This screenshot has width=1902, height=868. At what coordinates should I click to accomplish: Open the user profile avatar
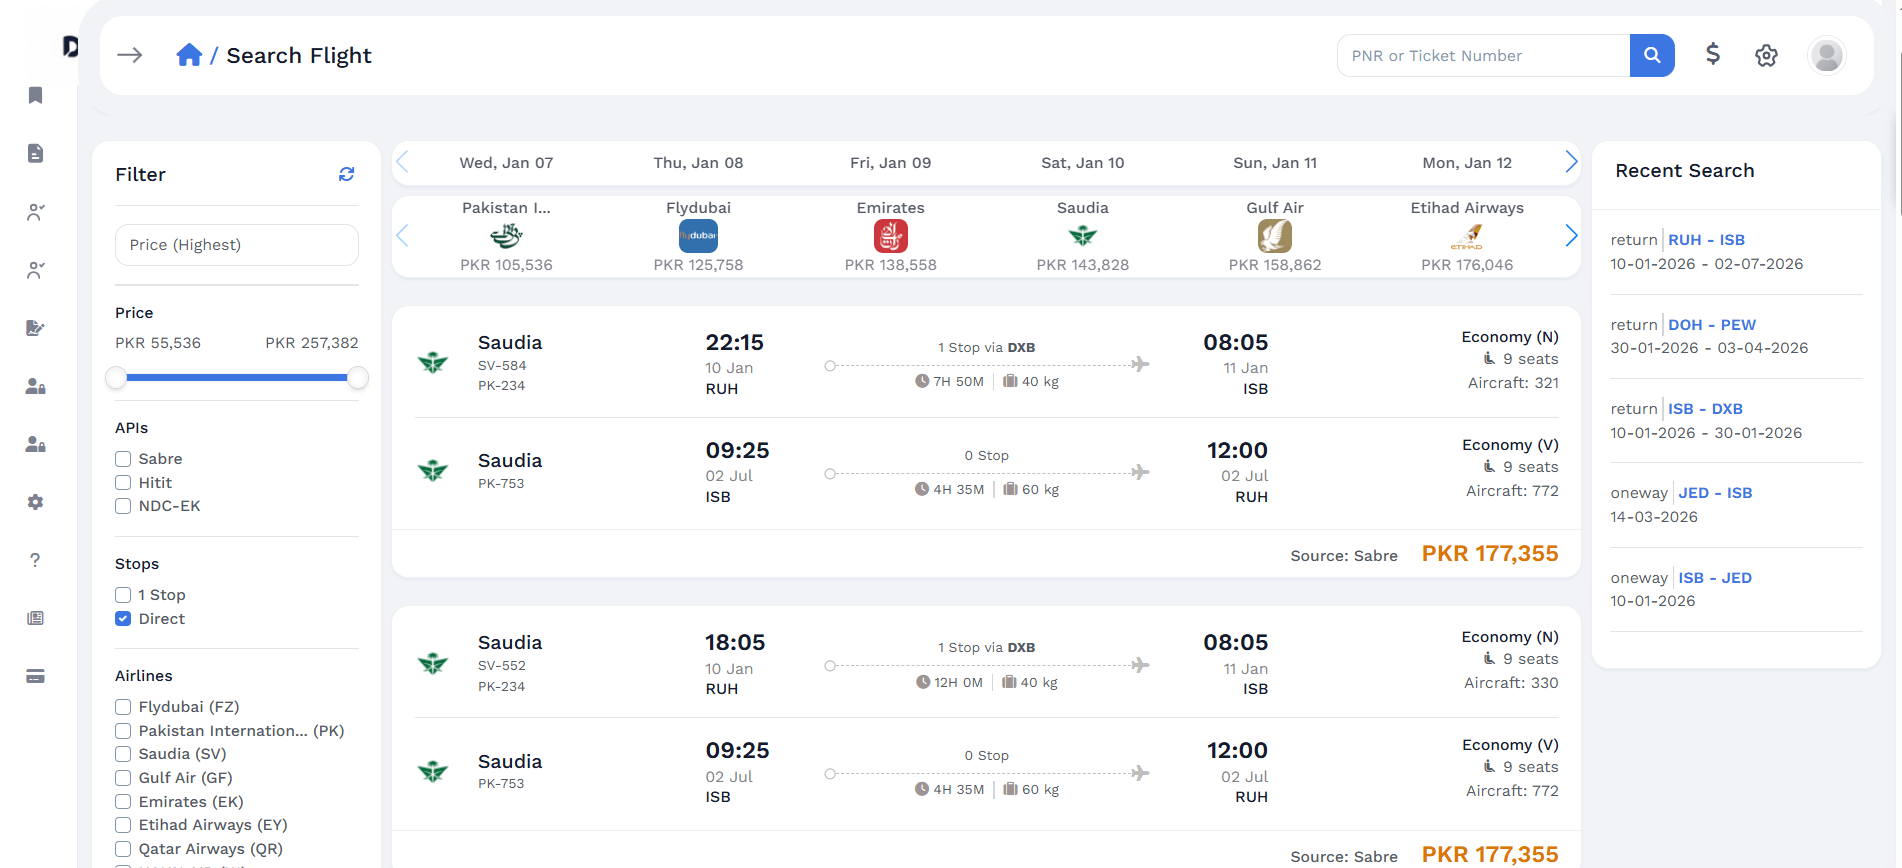pos(1827,55)
